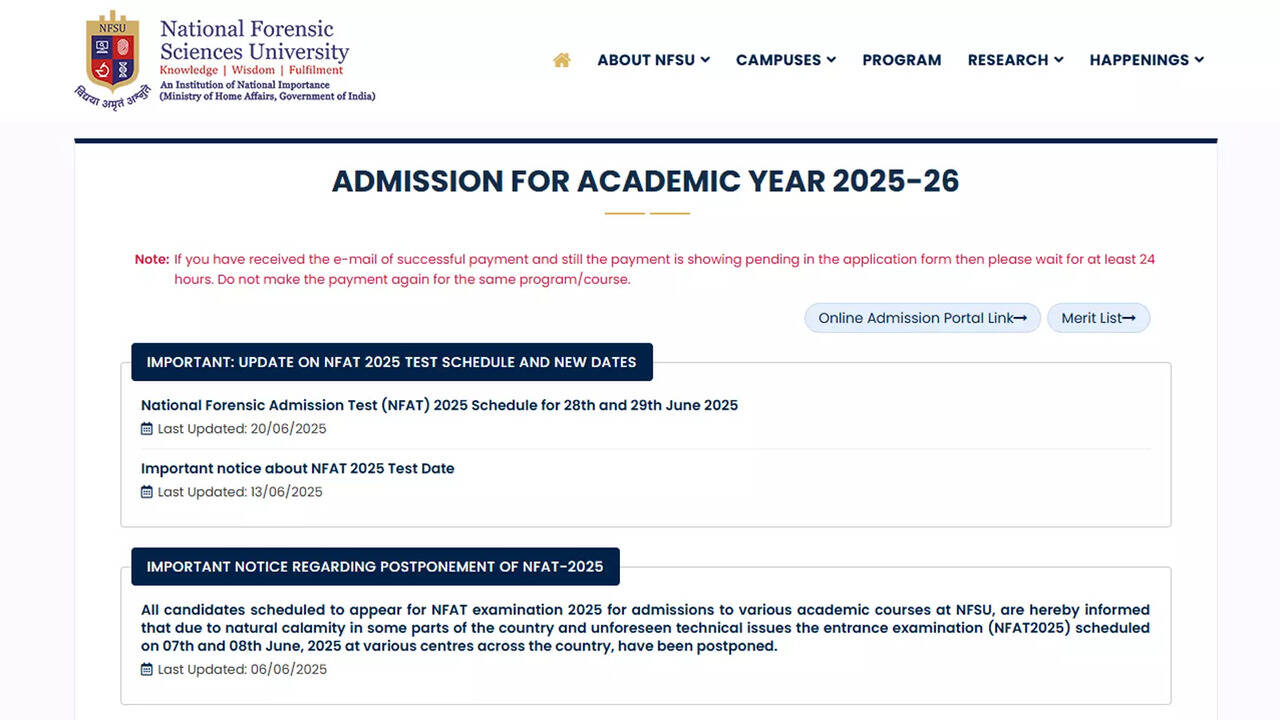Open Important notice about NFAT 2025 Test Date

(x=297, y=468)
